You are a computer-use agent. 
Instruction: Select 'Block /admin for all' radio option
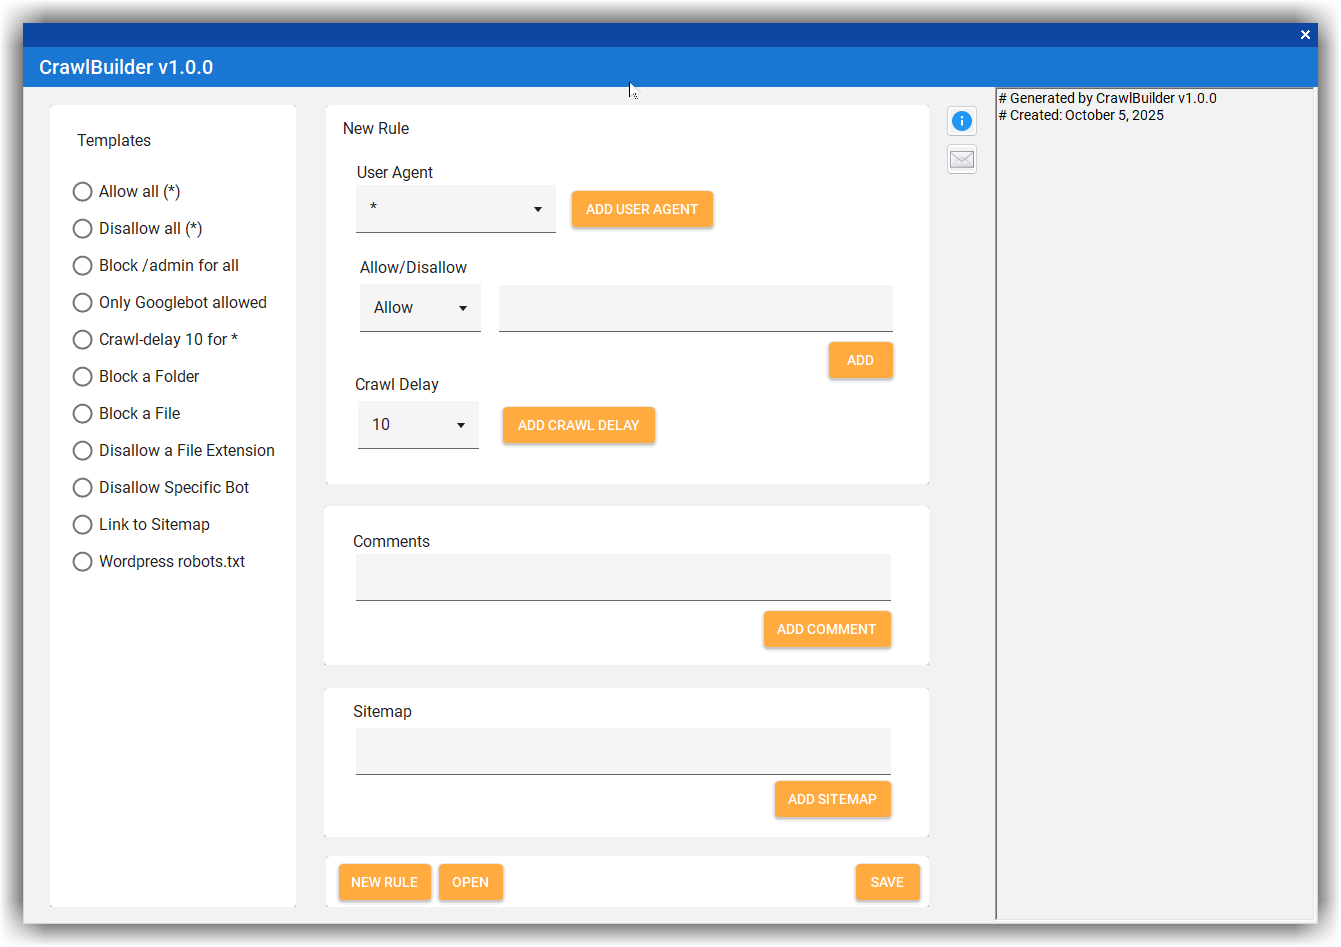point(83,266)
